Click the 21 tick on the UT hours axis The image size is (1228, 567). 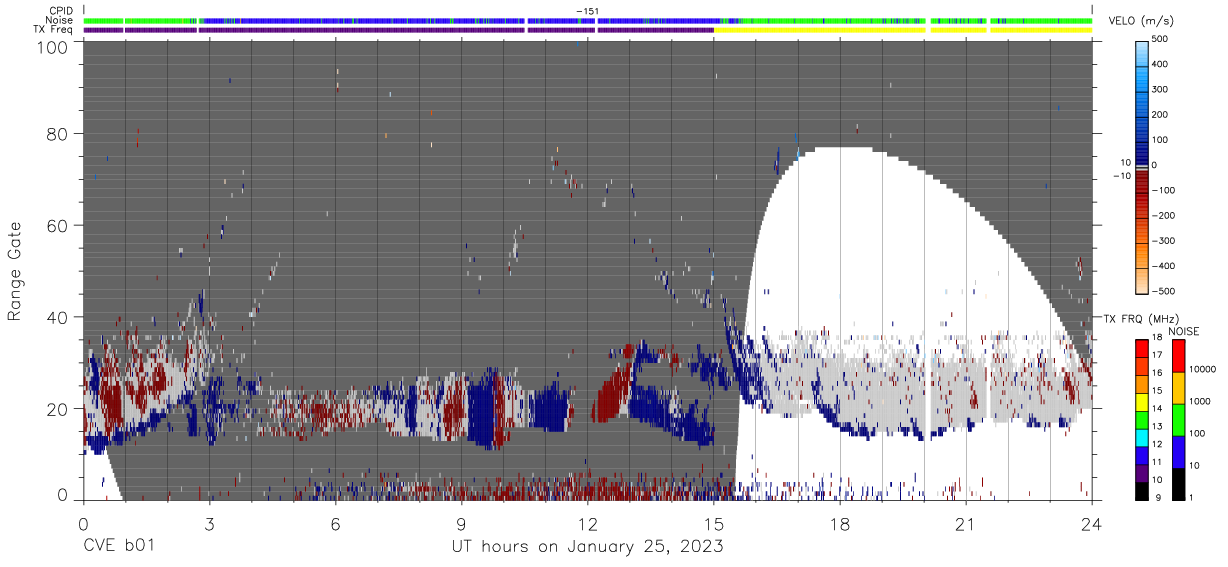pos(966,524)
